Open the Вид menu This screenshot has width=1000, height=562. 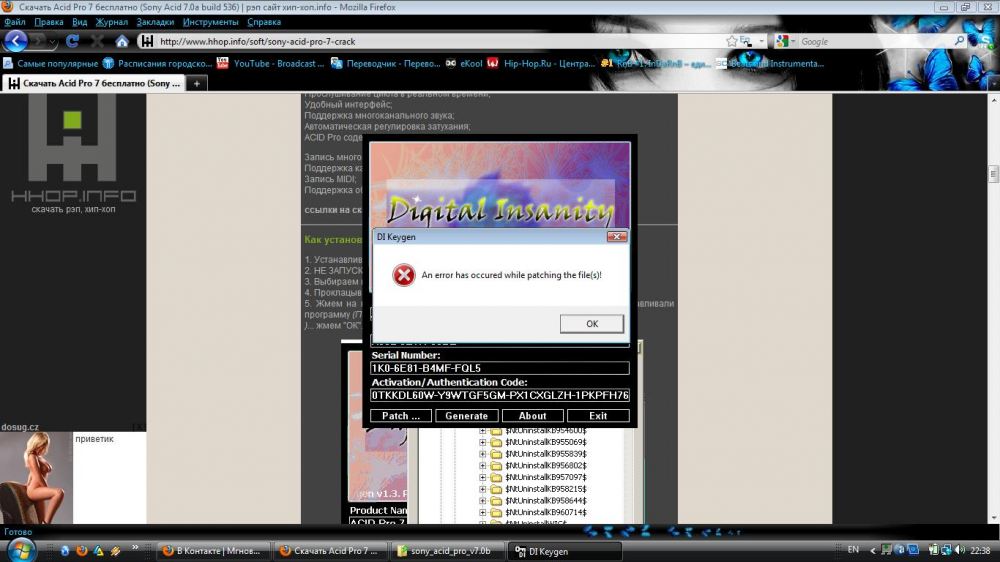(79, 22)
